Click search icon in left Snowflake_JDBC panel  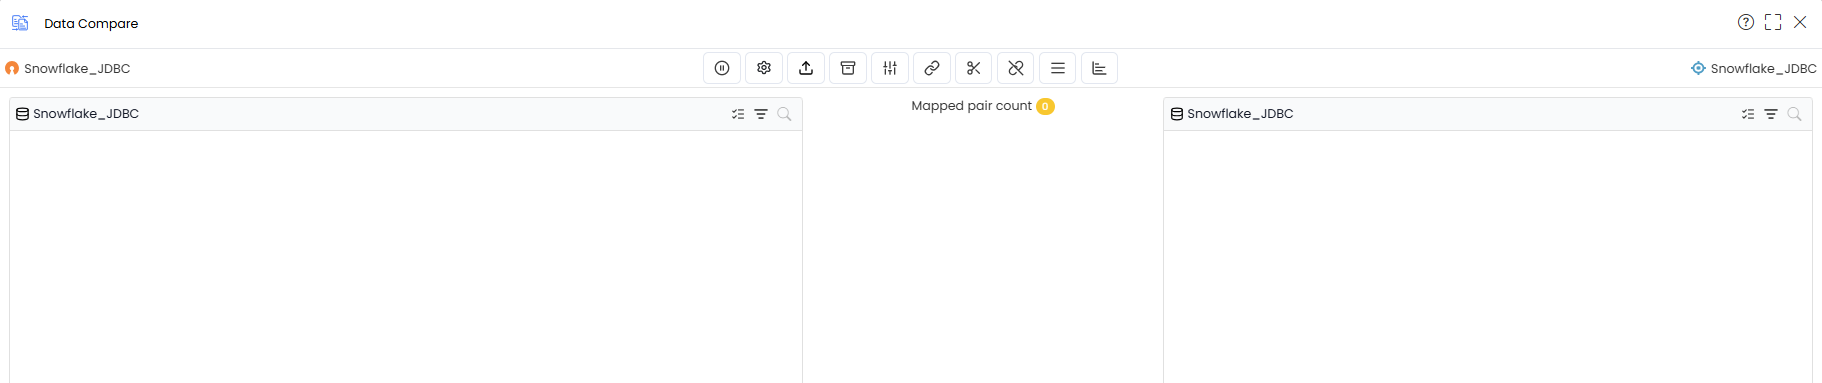point(784,114)
